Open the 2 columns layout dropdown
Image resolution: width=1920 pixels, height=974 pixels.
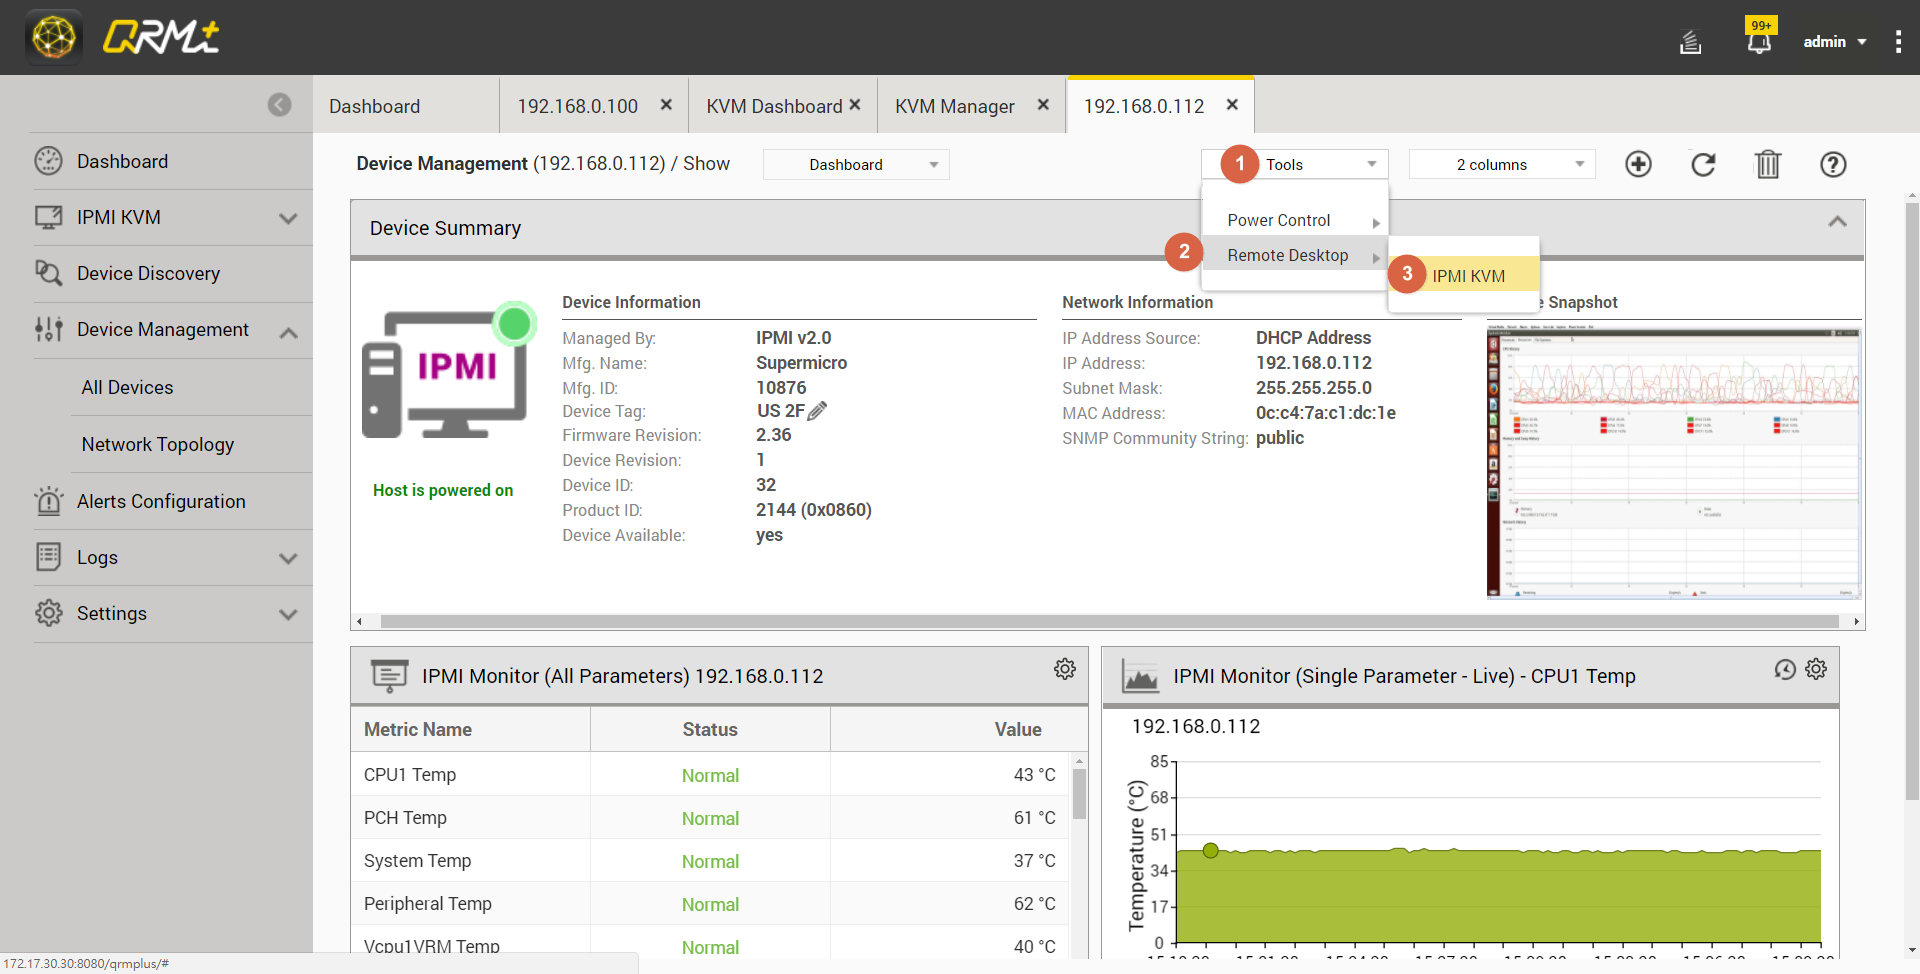pyautogui.click(x=1501, y=164)
